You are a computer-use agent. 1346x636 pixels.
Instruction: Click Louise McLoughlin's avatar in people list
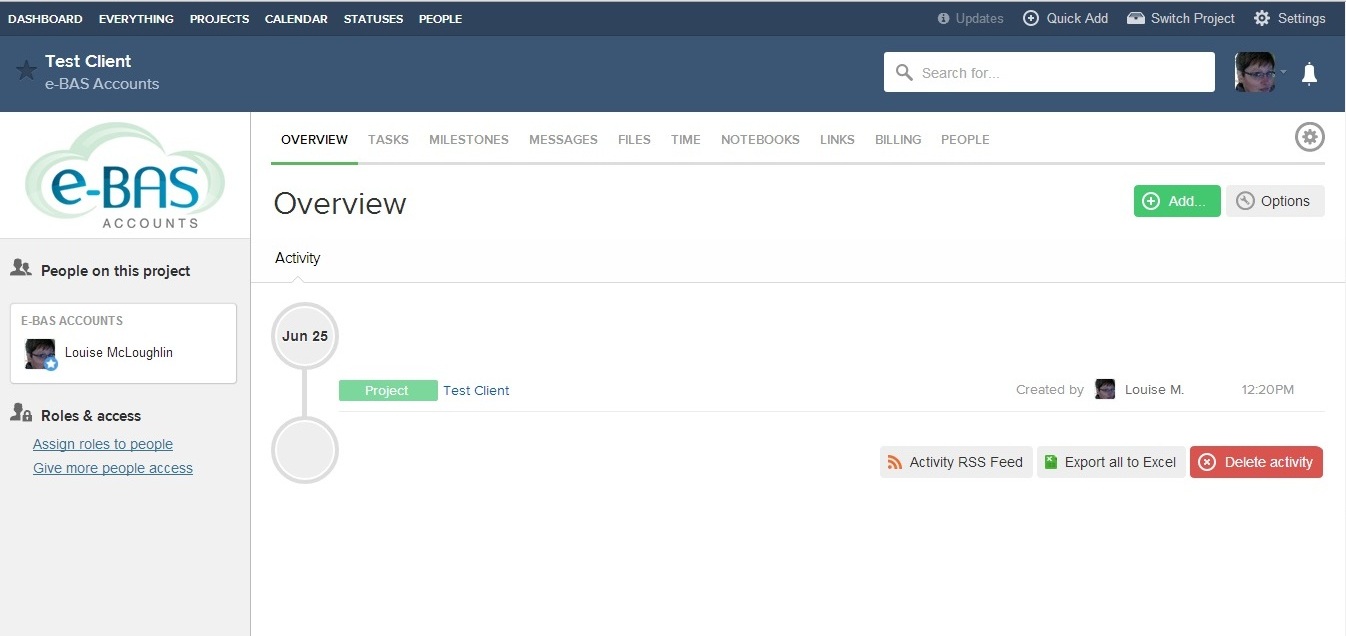tap(40, 353)
